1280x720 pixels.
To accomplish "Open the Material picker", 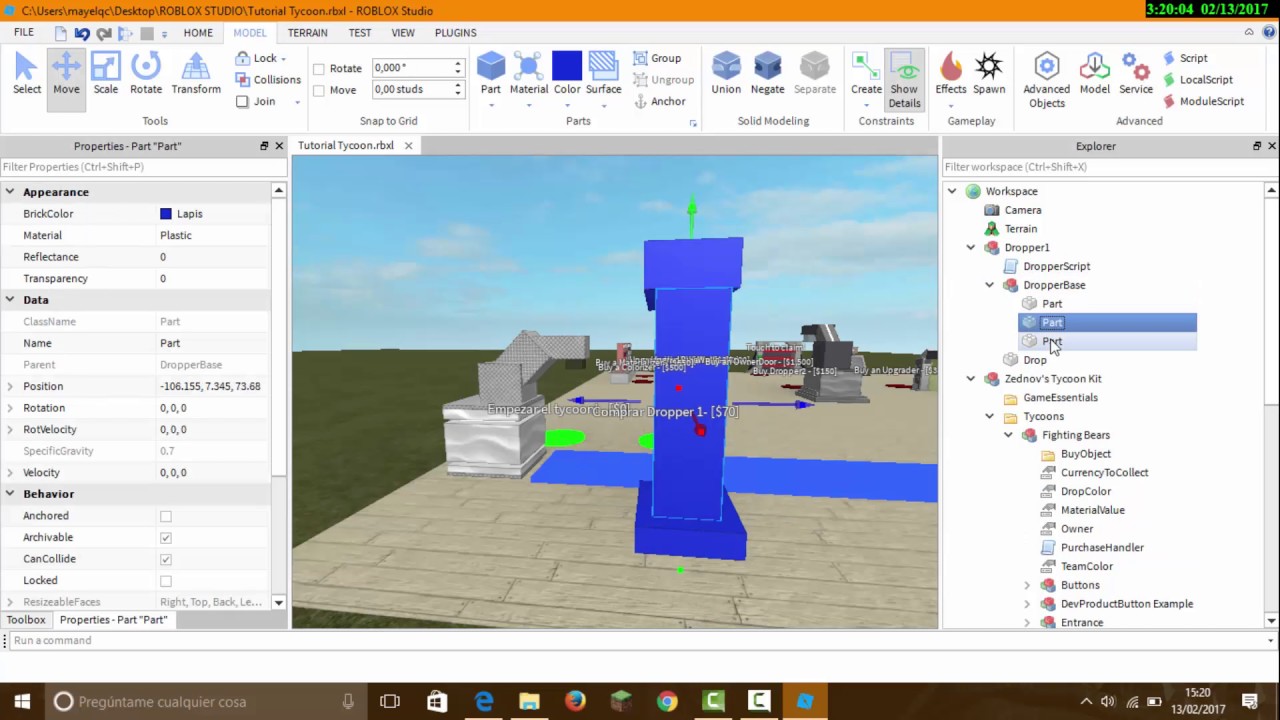I will click(528, 75).
